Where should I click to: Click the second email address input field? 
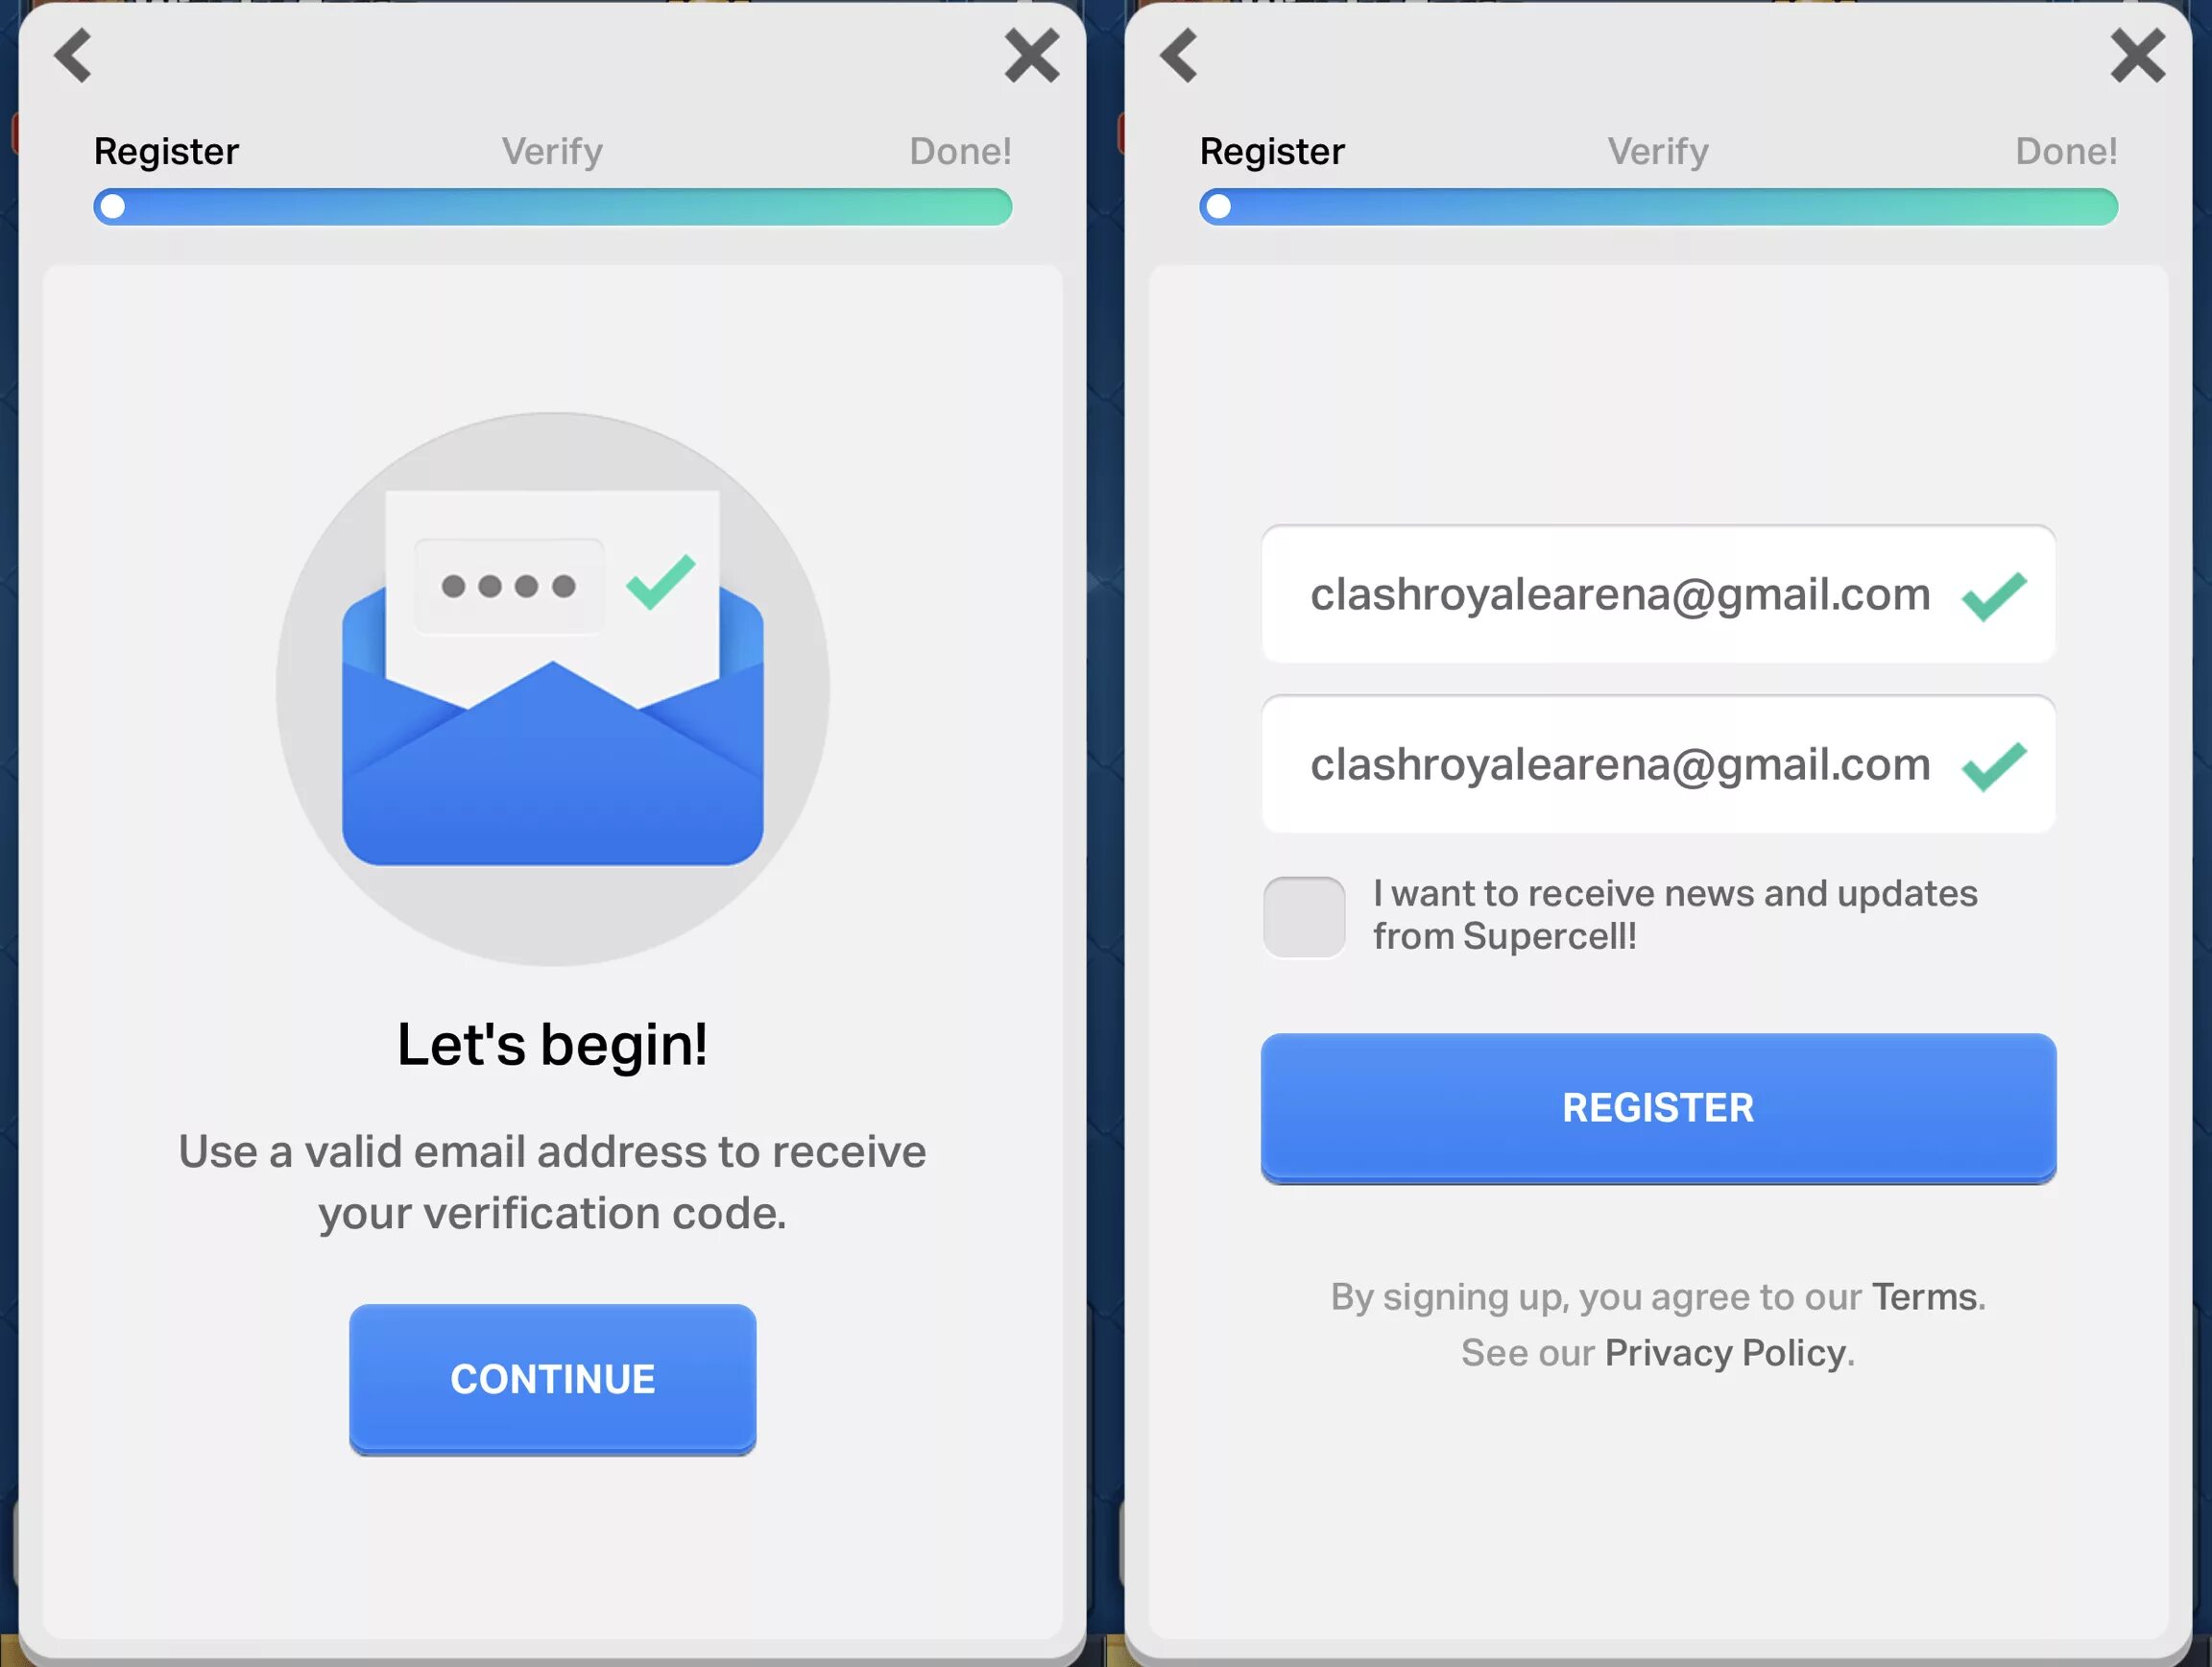click(x=1657, y=763)
